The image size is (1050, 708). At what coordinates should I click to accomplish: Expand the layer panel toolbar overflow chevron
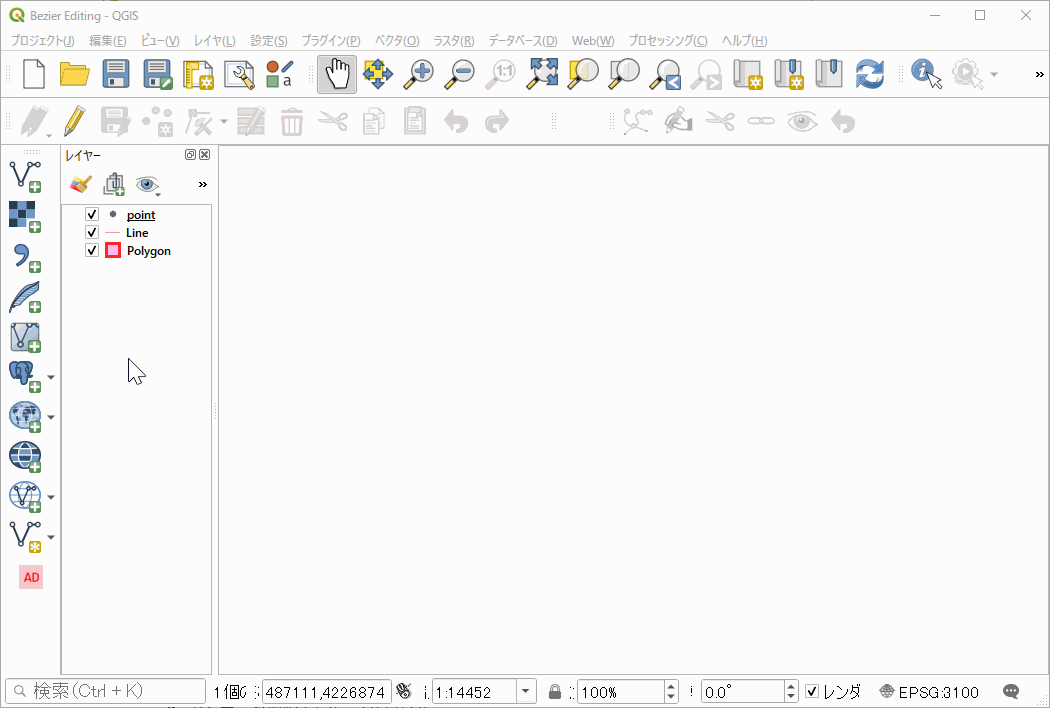[203, 184]
